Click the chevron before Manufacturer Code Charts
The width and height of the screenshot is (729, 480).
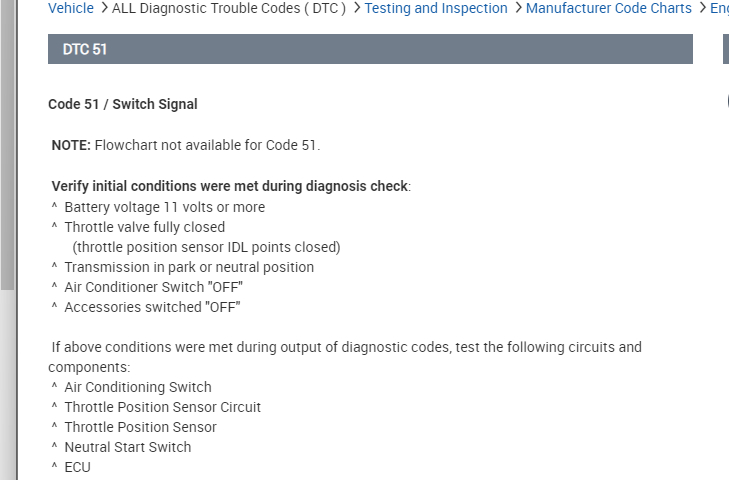point(518,8)
